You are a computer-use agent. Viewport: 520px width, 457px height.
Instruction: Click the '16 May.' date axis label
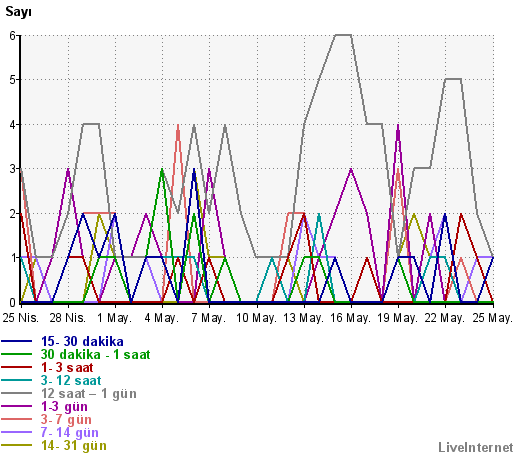(350, 318)
